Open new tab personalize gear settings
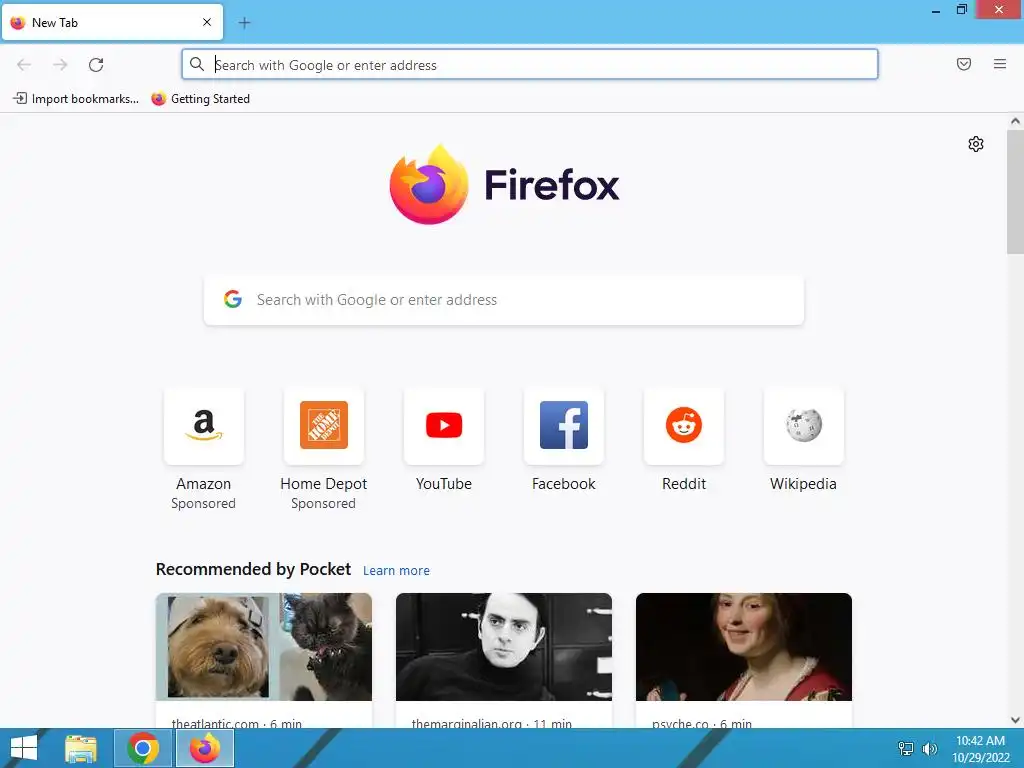1024x768 pixels. (x=976, y=144)
